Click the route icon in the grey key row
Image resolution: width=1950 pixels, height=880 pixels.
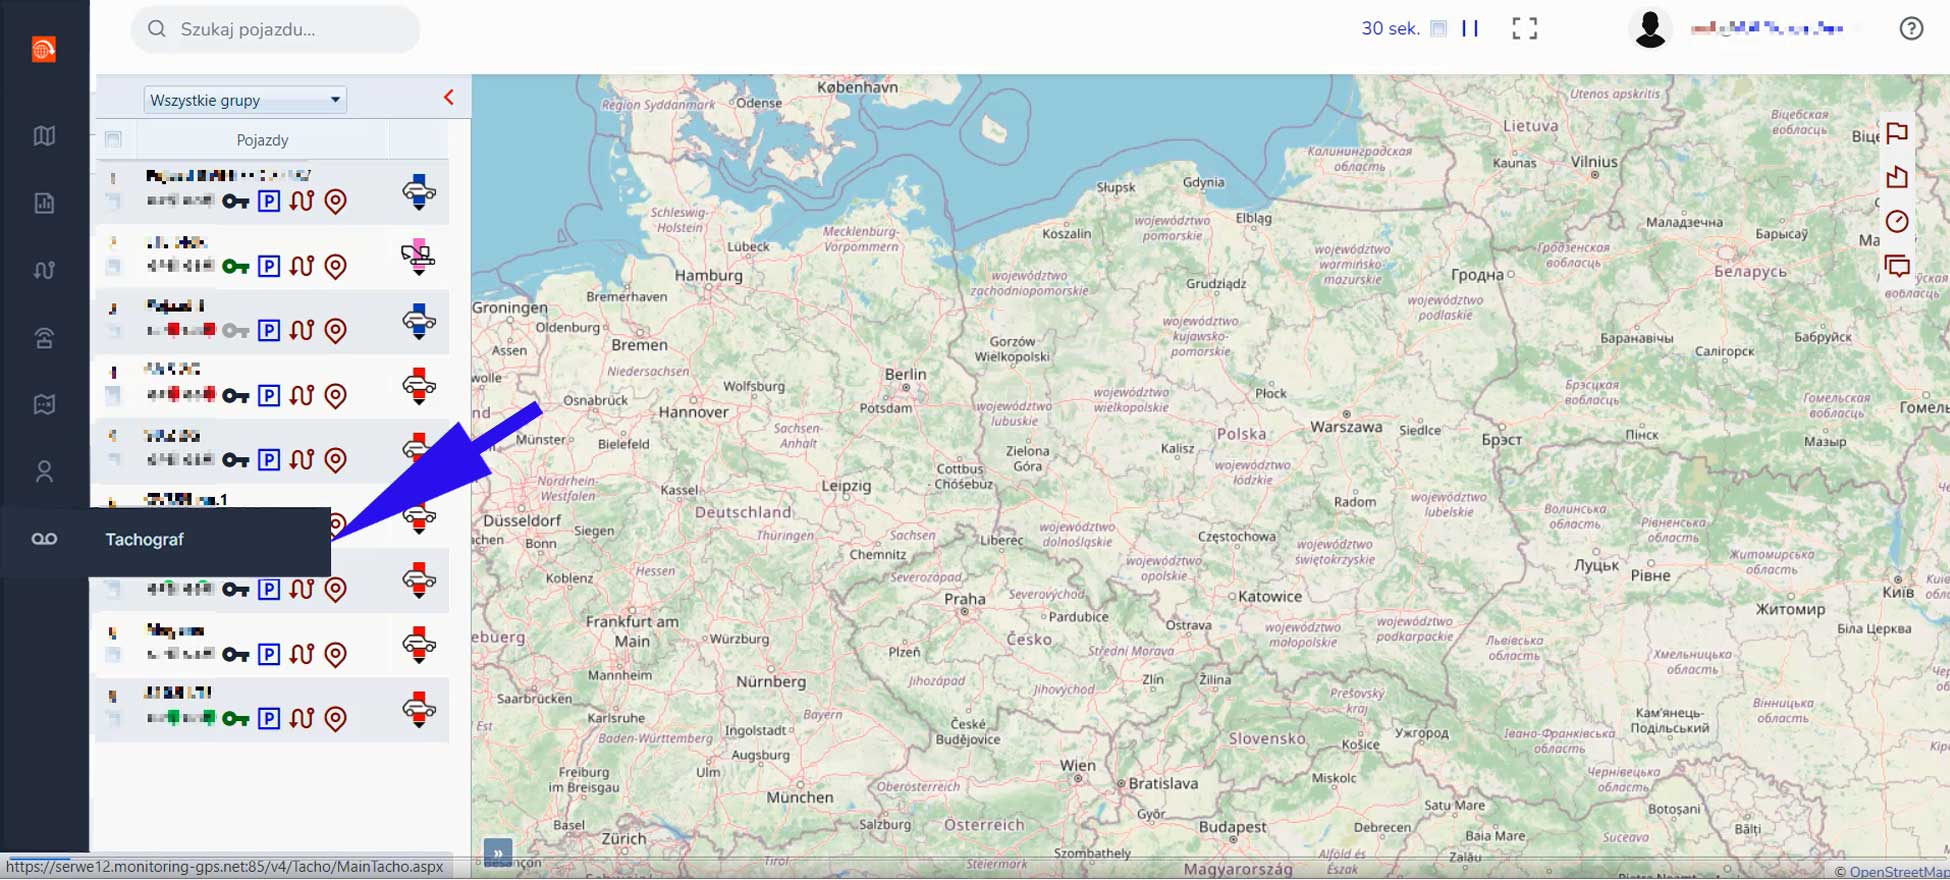(302, 330)
